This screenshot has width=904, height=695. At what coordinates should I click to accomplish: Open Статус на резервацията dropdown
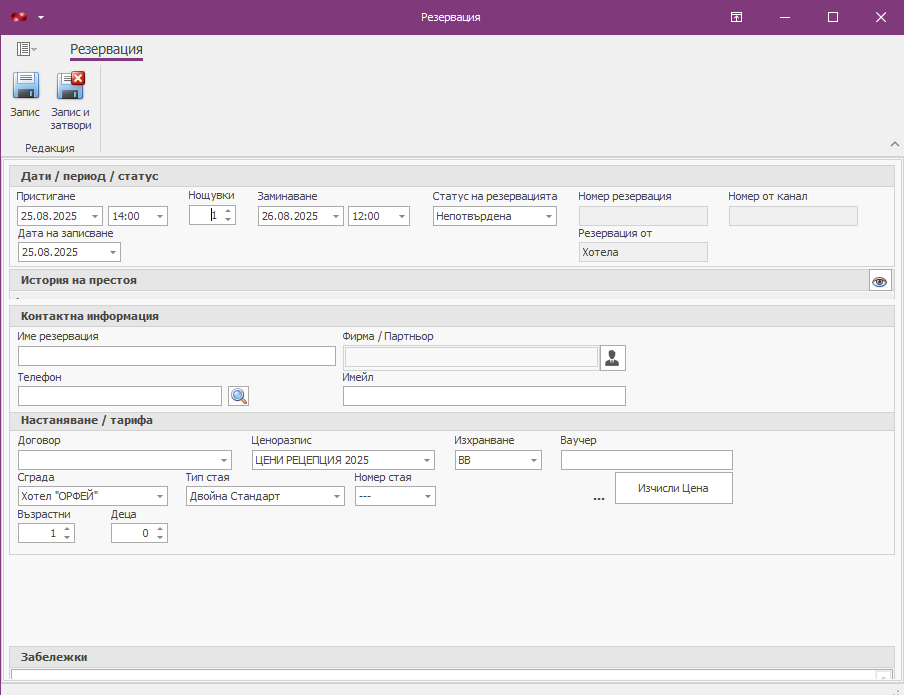pos(549,216)
